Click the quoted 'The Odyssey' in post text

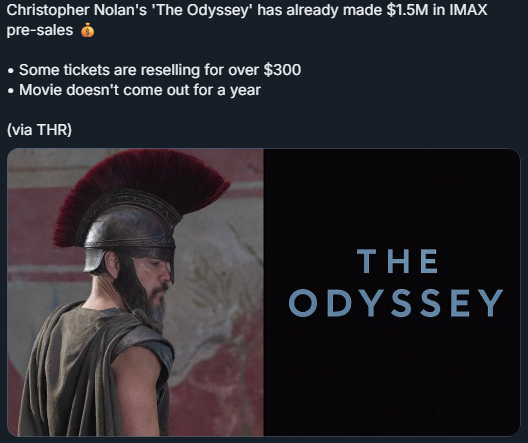tap(202, 10)
